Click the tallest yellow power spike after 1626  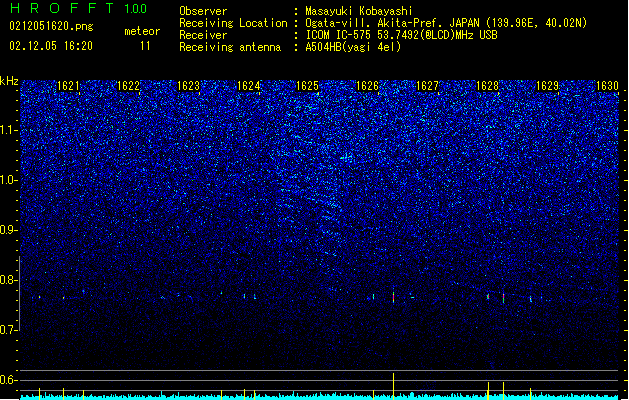(394, 386)
